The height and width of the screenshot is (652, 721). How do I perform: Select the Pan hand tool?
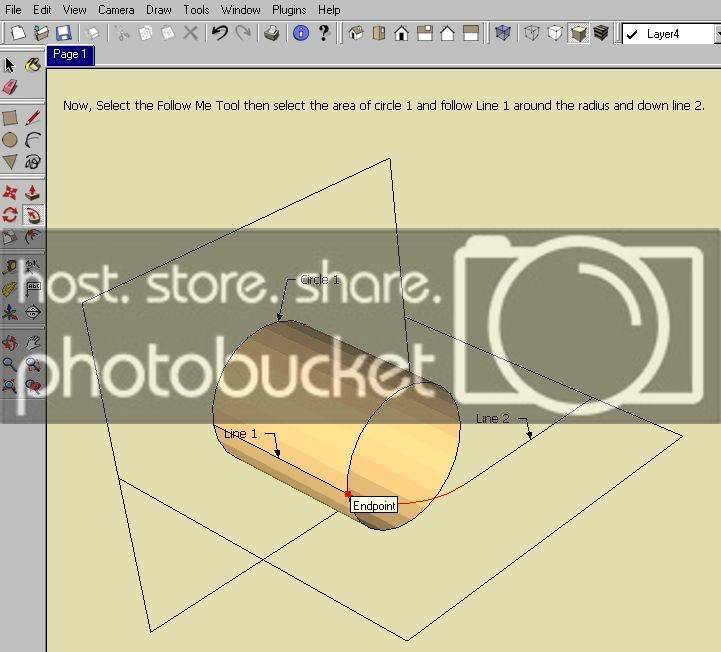32,343
